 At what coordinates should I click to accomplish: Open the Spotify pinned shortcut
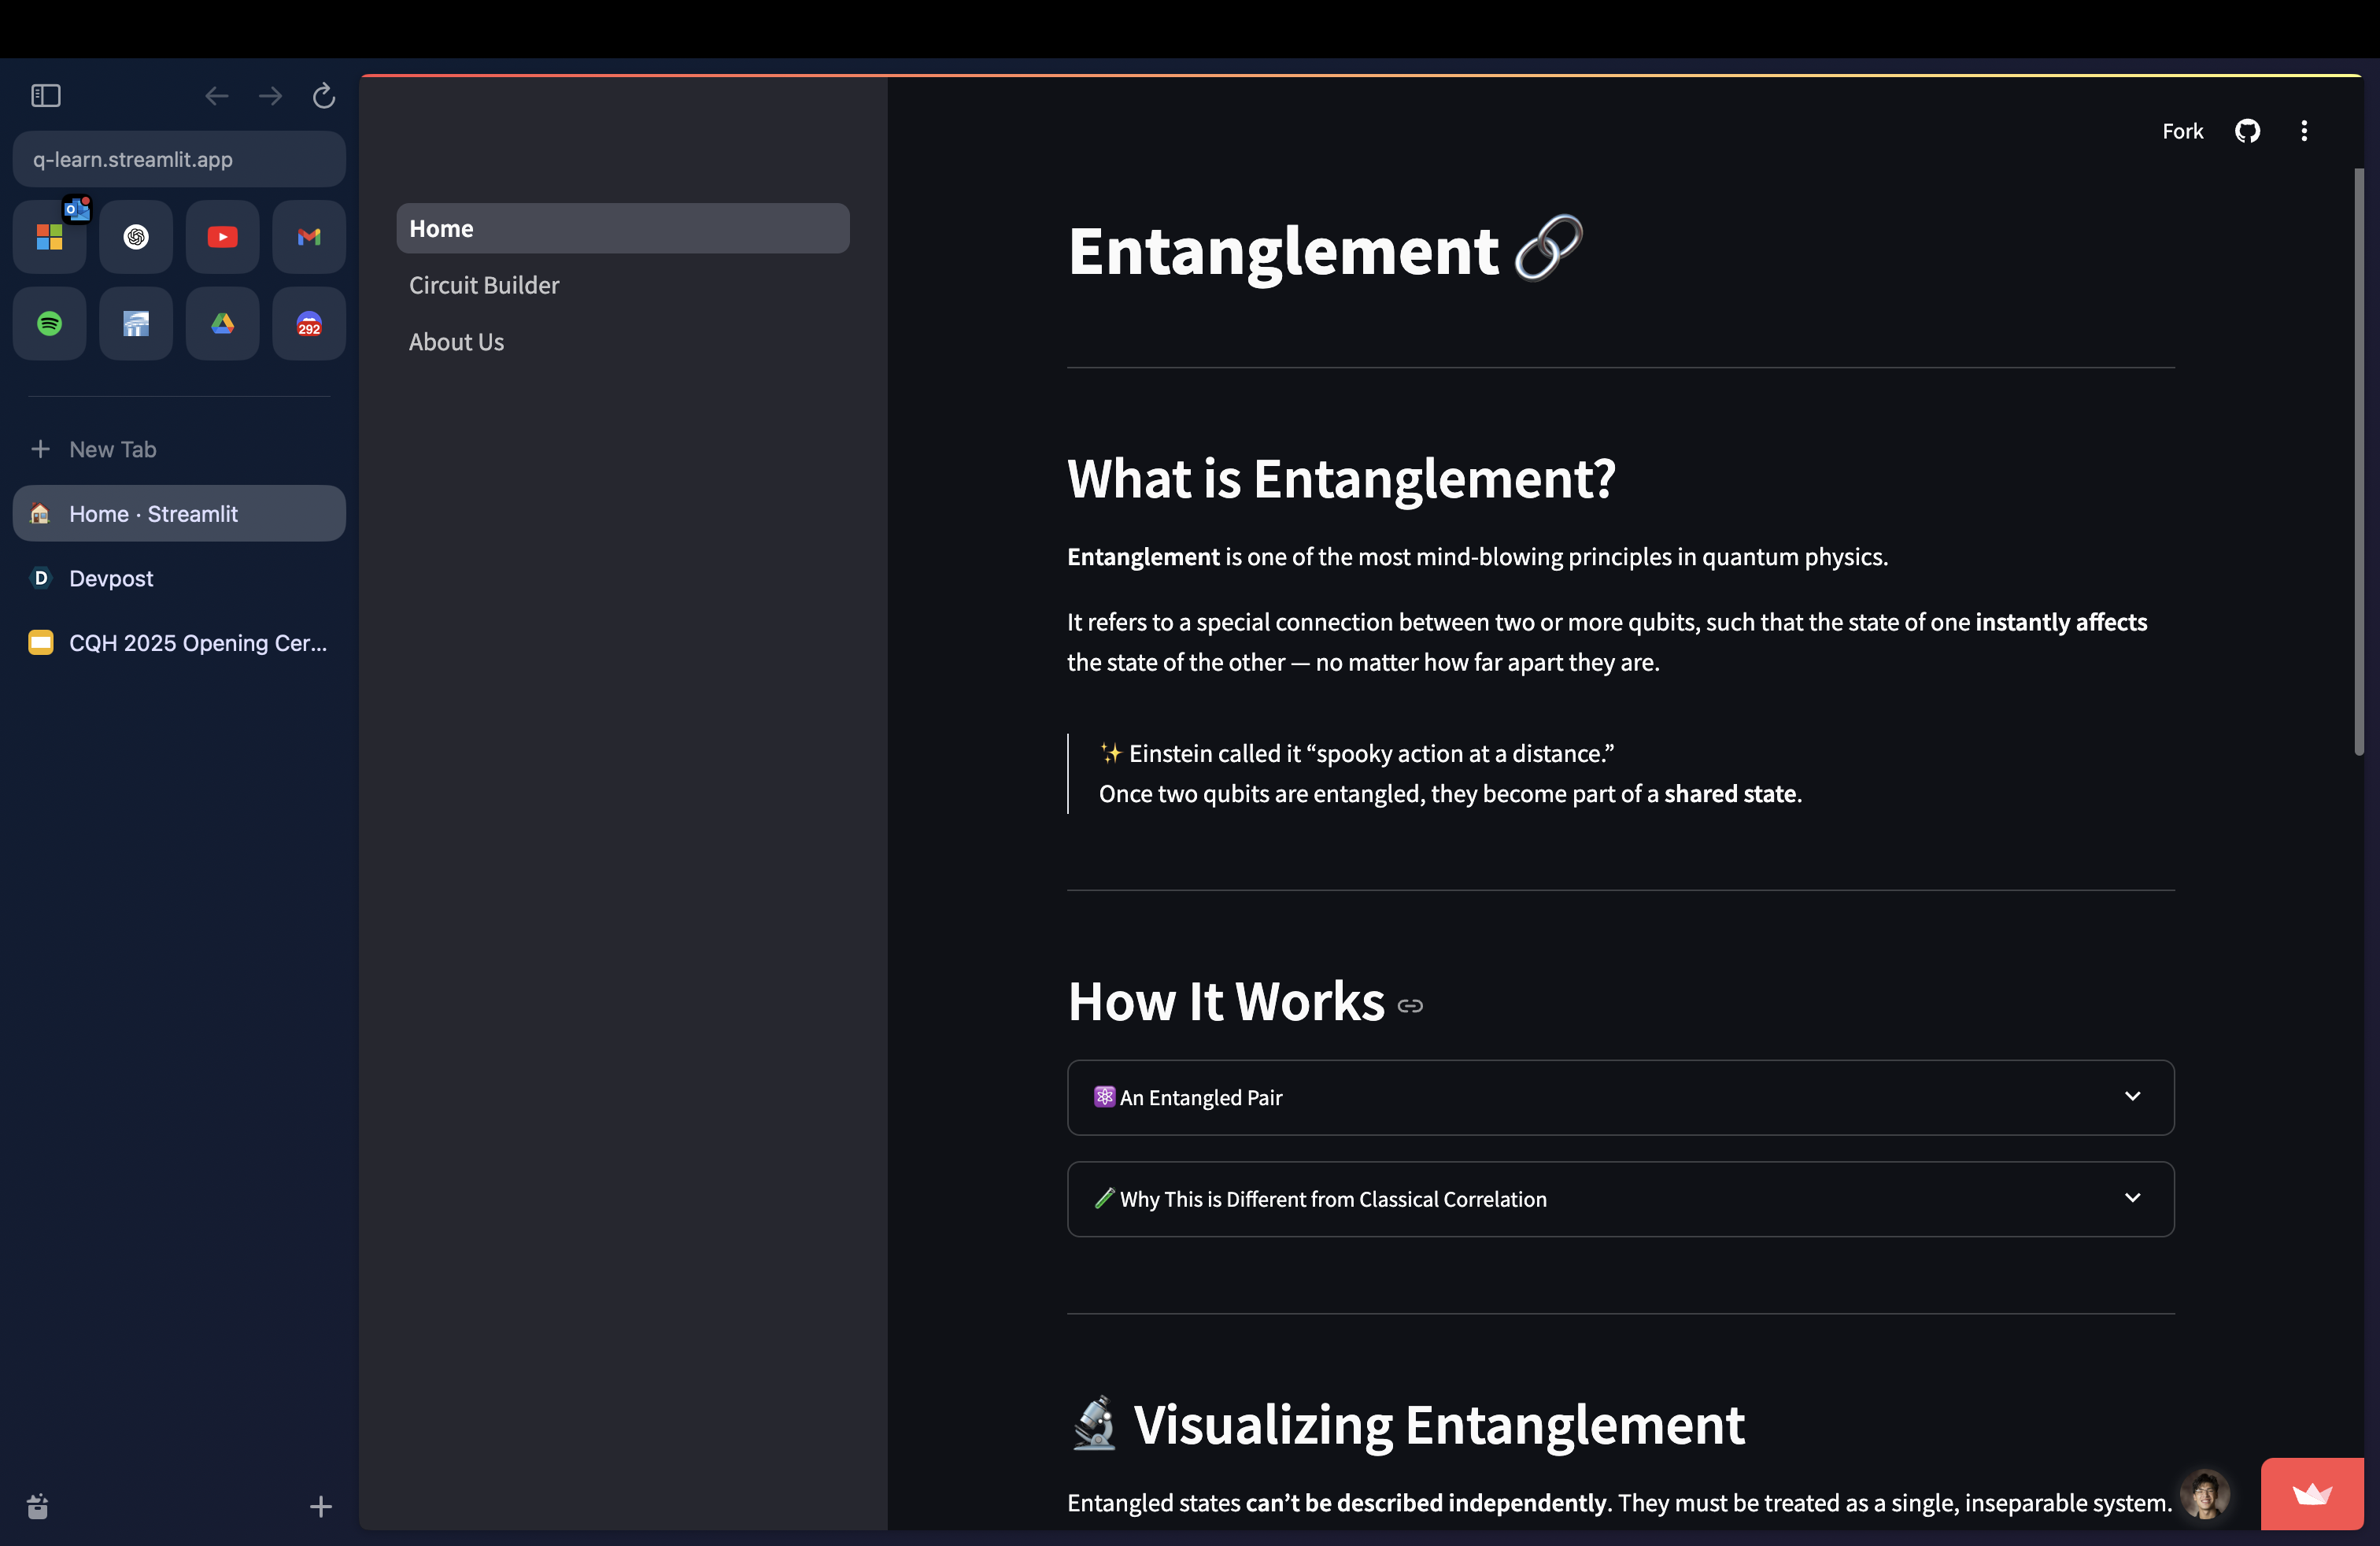click(x=49, y=324)
